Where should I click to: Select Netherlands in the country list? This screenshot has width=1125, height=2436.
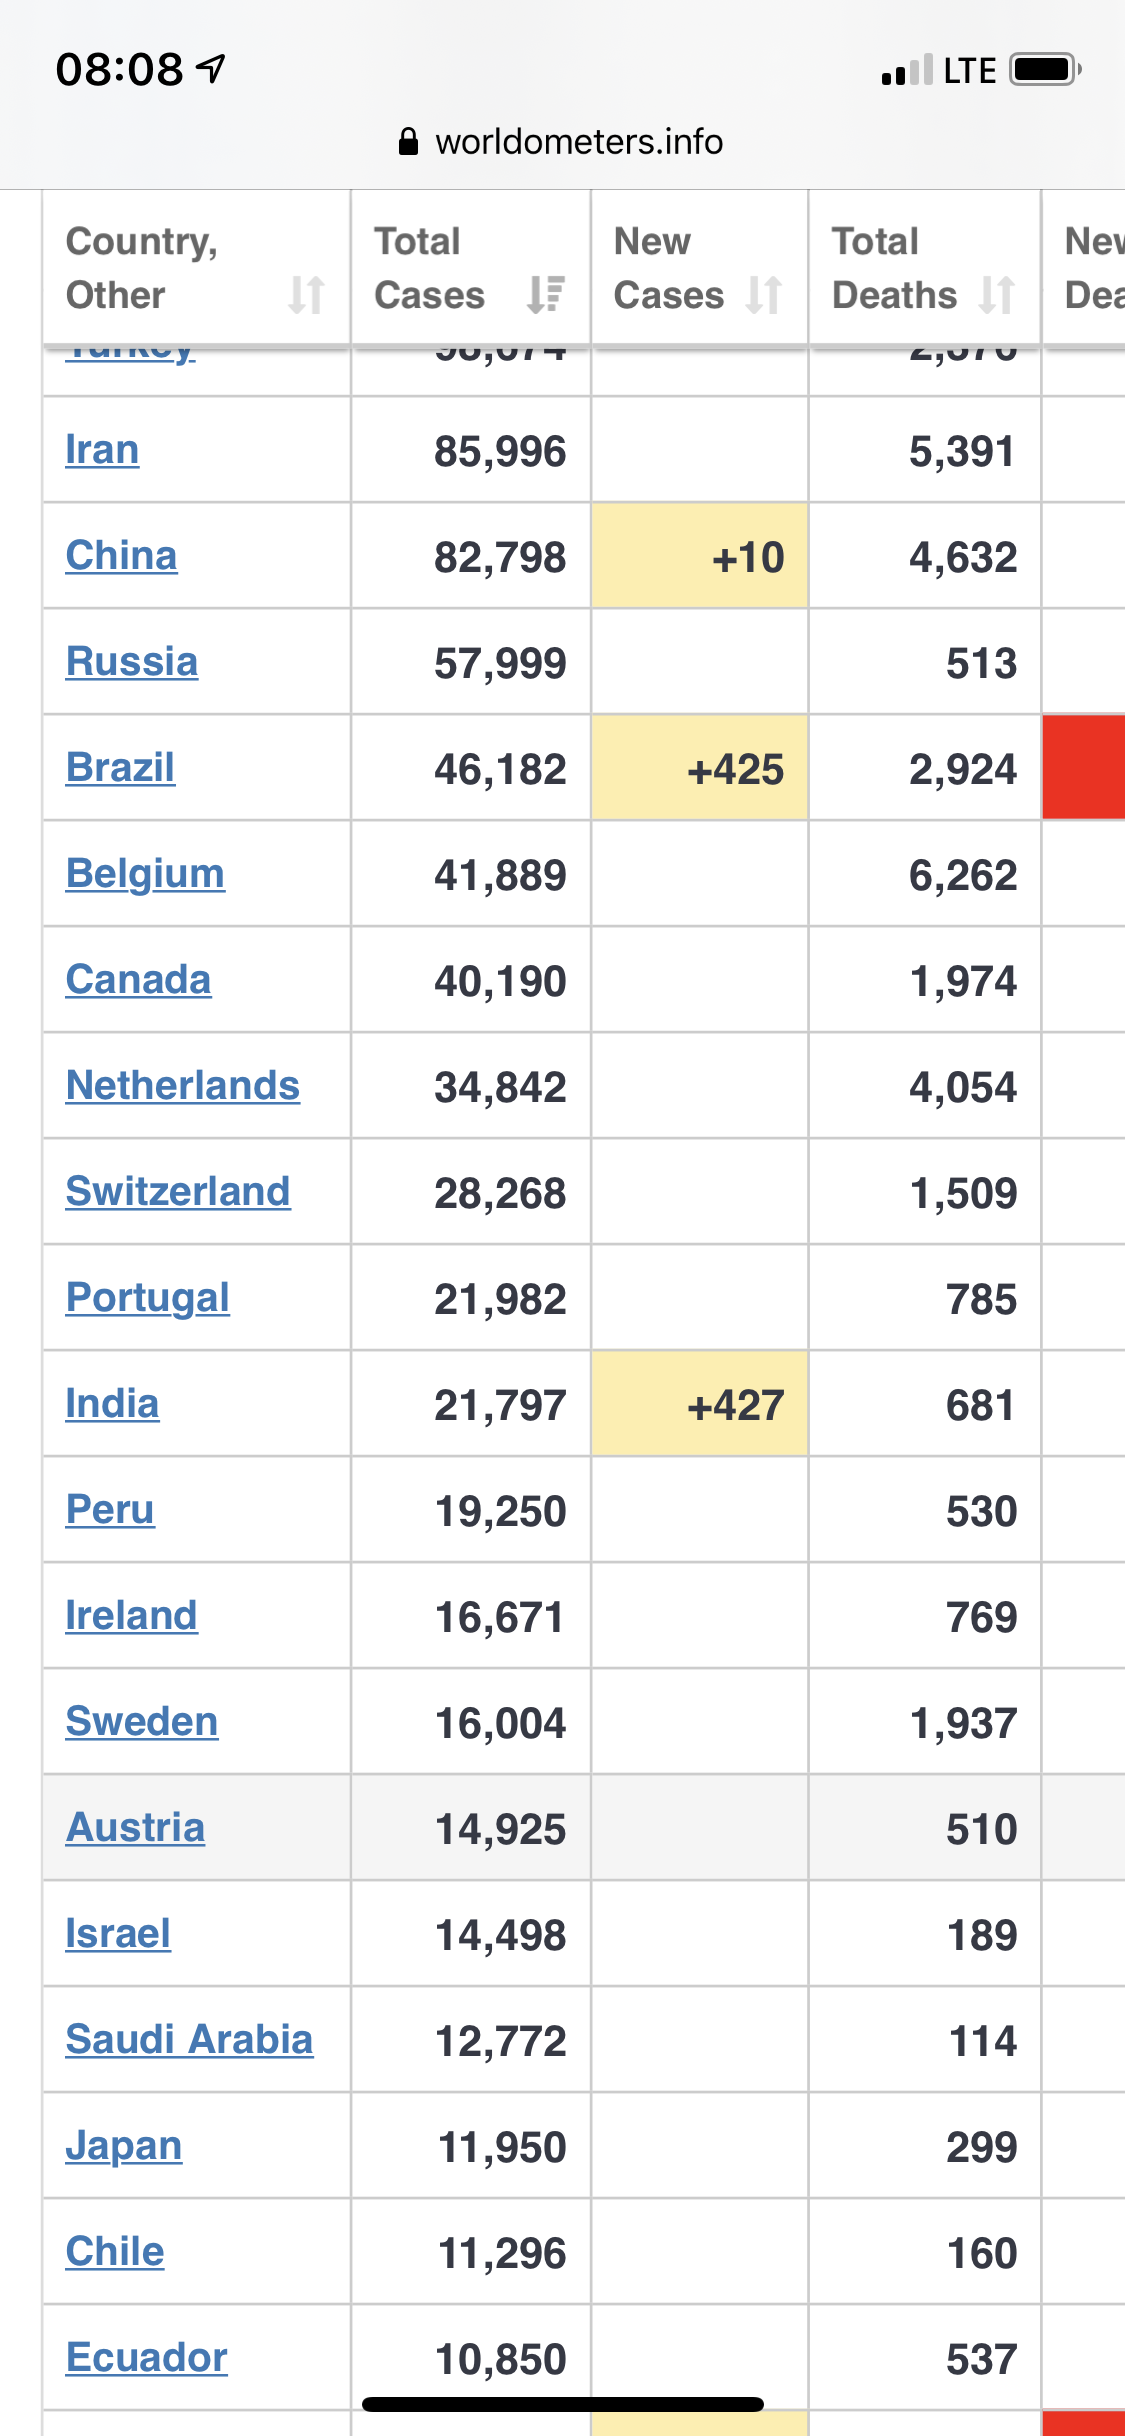183,1085
